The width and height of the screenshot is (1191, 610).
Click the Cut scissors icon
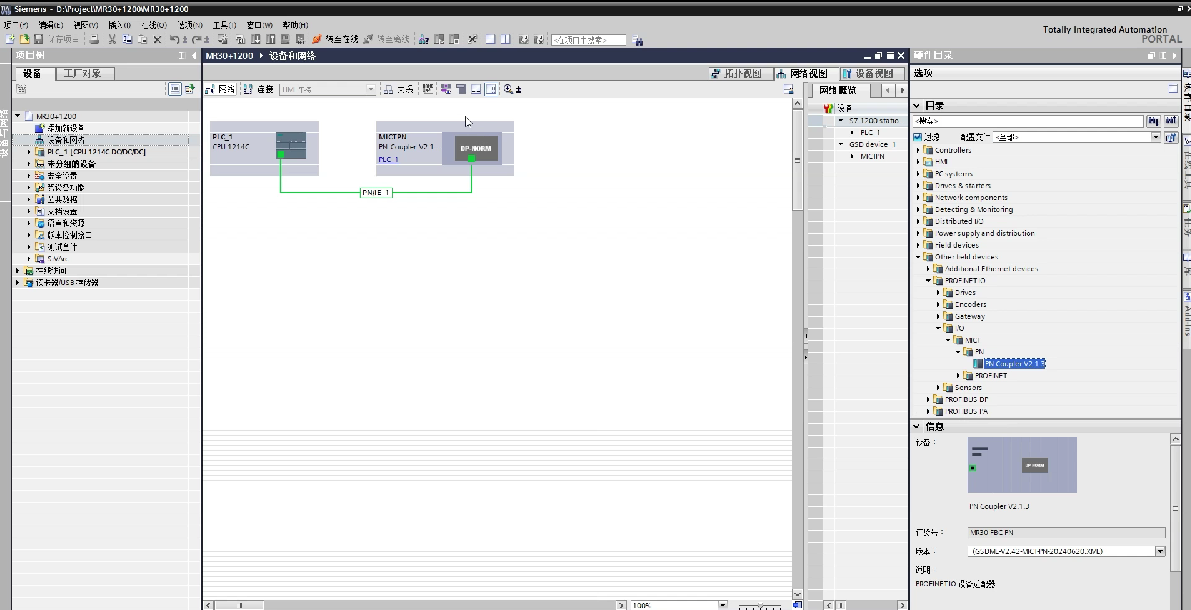pos(112,39)
